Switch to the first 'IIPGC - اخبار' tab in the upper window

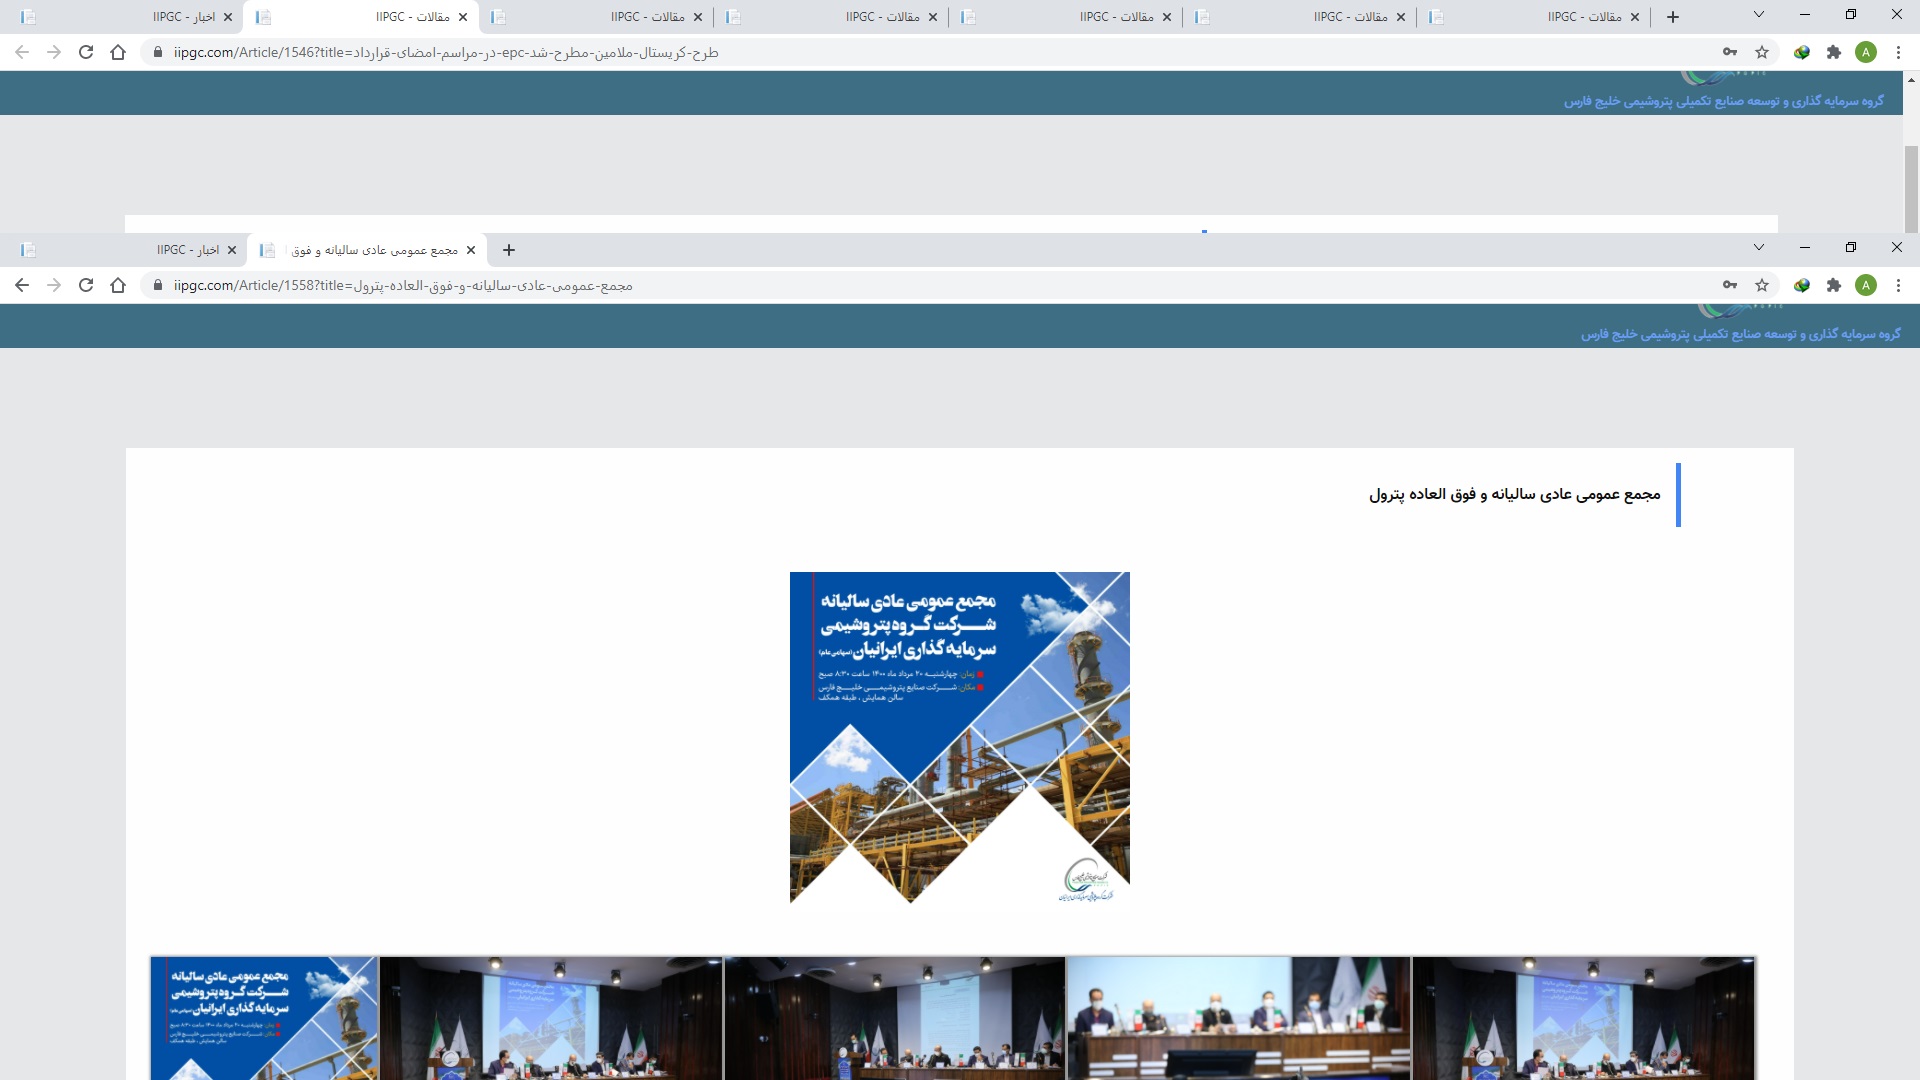pyautogui.click(x=184, y=17)
